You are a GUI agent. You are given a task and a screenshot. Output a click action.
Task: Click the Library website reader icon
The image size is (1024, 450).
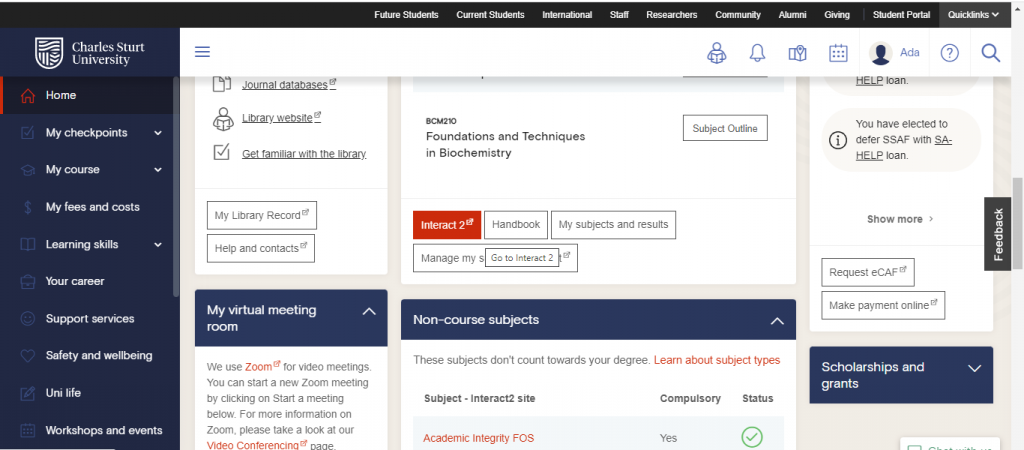(x=223, y=119)
